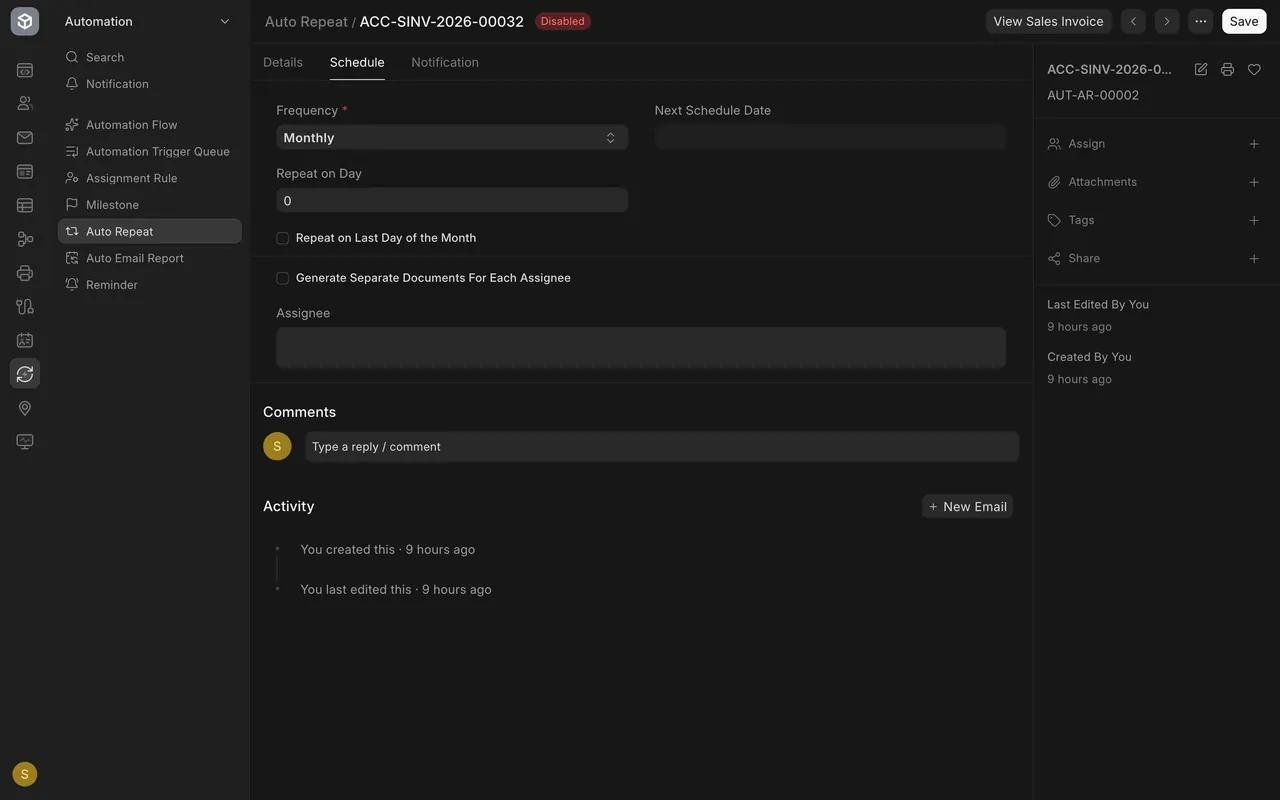Image resolution: width=1280 pixels, height=800 pixels.
Task: Click the heart like icon
Action: tap(1254, 69)
